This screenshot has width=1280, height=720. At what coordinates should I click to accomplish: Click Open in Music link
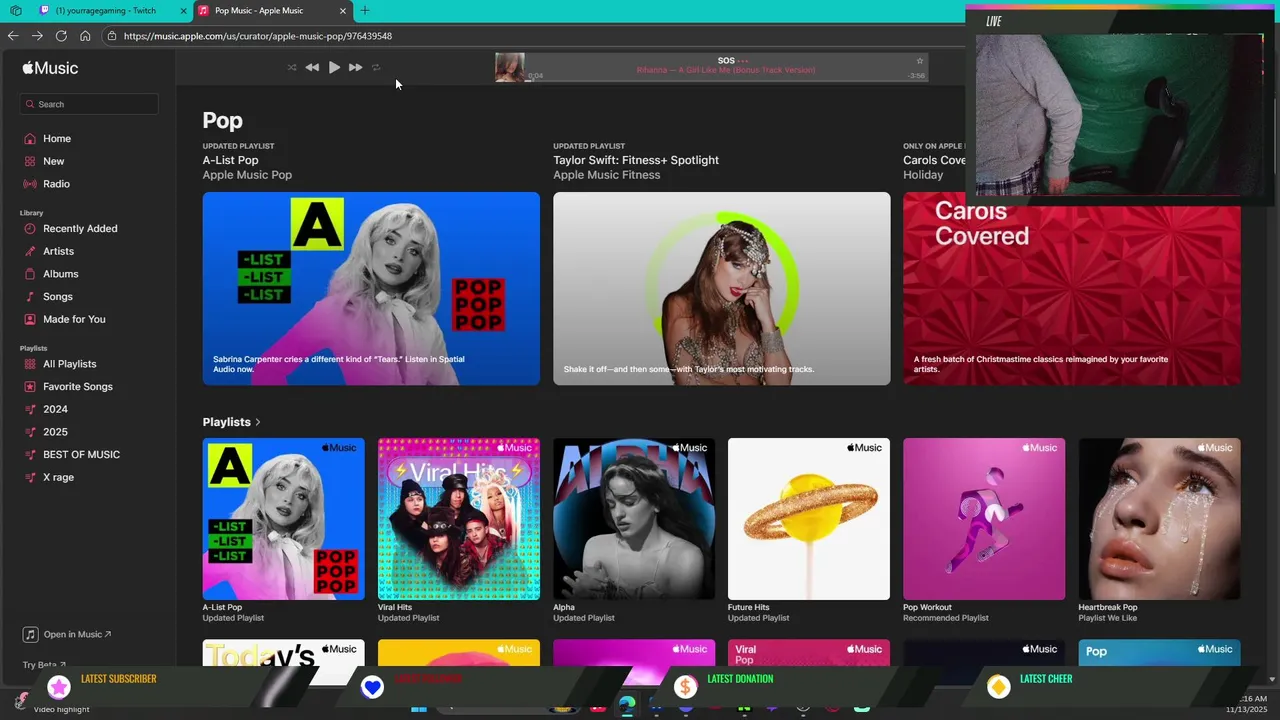tap(67, 634)
